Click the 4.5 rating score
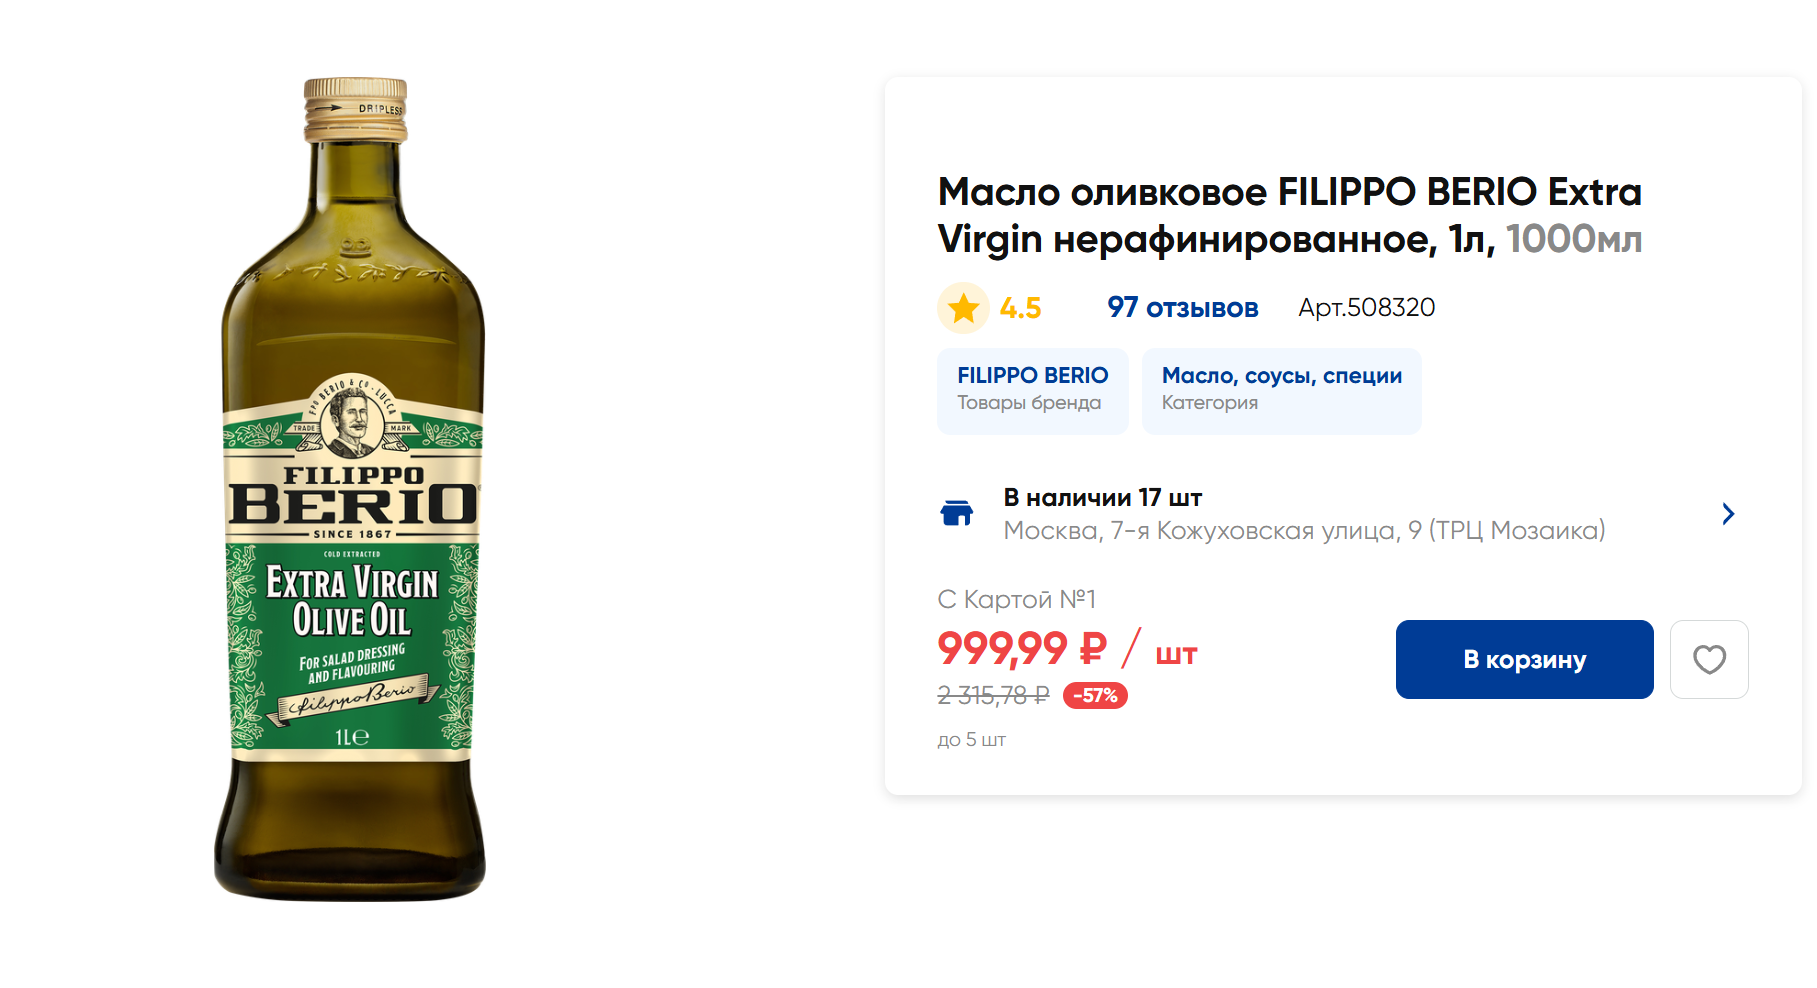 [1020, 308]
